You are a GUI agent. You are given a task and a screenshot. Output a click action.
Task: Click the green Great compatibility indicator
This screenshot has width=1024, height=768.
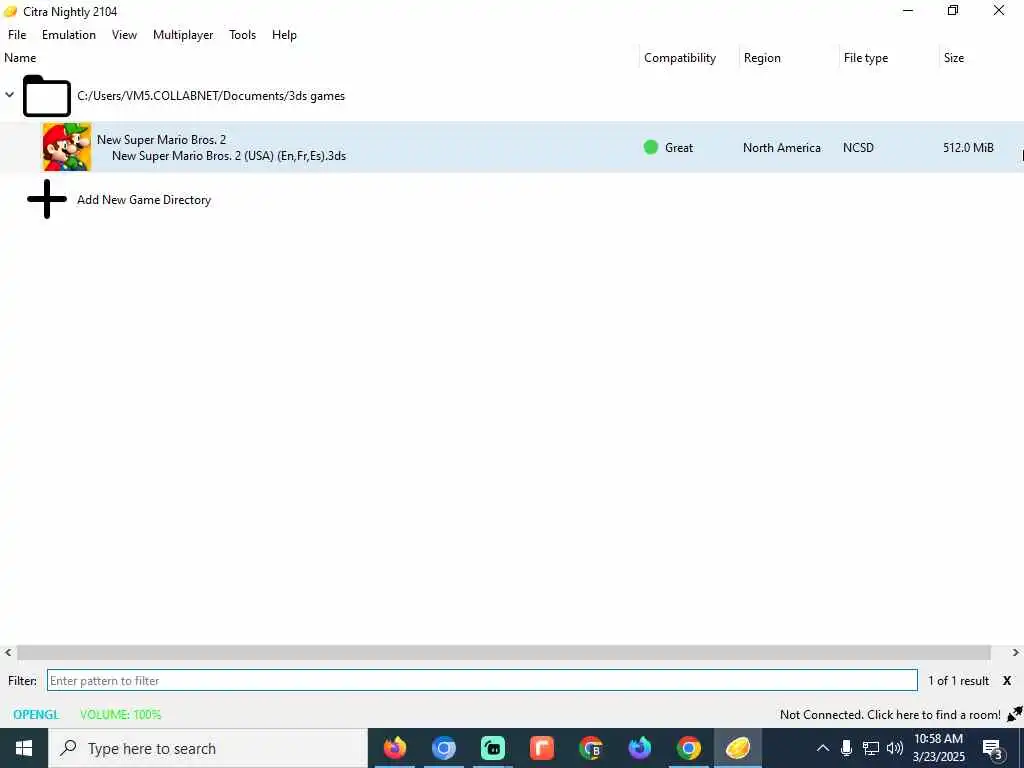point(650,147)
